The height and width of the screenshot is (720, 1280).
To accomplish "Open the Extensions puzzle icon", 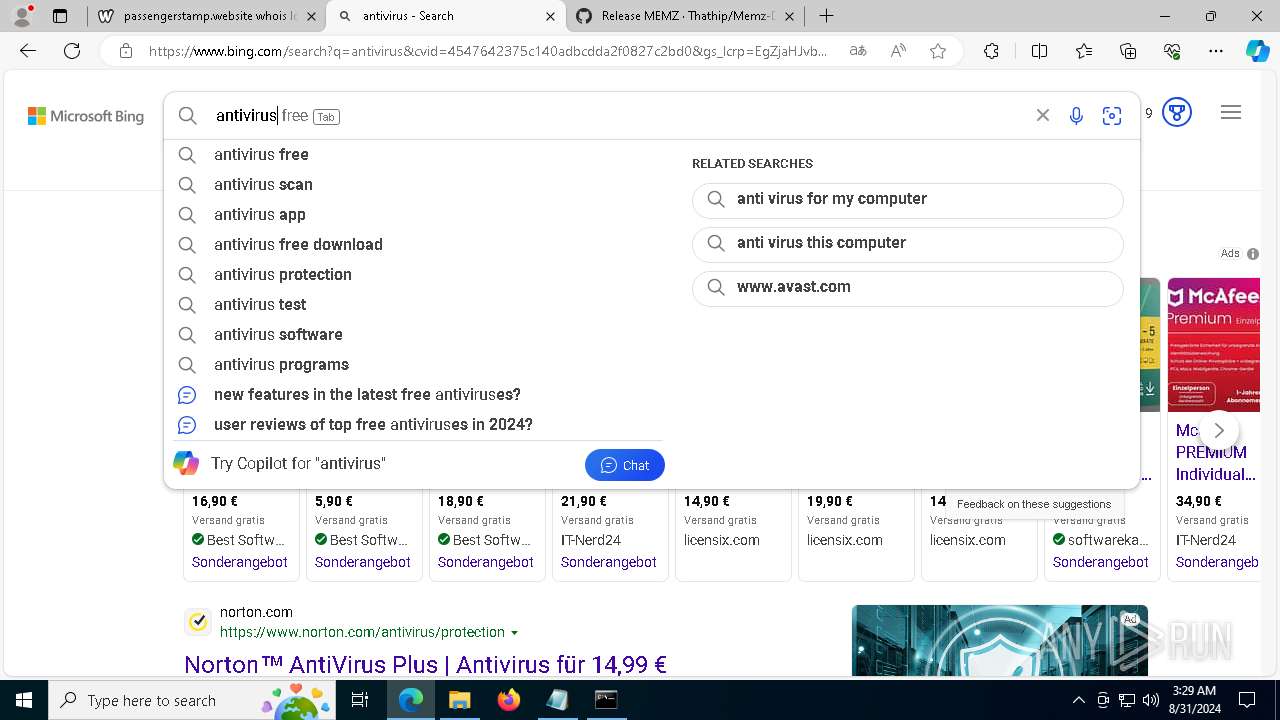I will pos(991,51).
